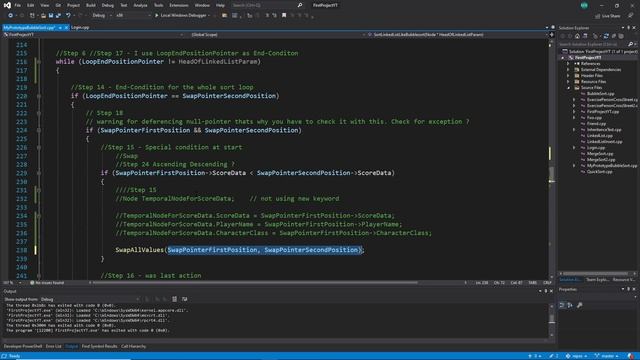Click the Clear All icon in Output panel
This screenshot has width=640, height=360.
(x=175, y=299)
